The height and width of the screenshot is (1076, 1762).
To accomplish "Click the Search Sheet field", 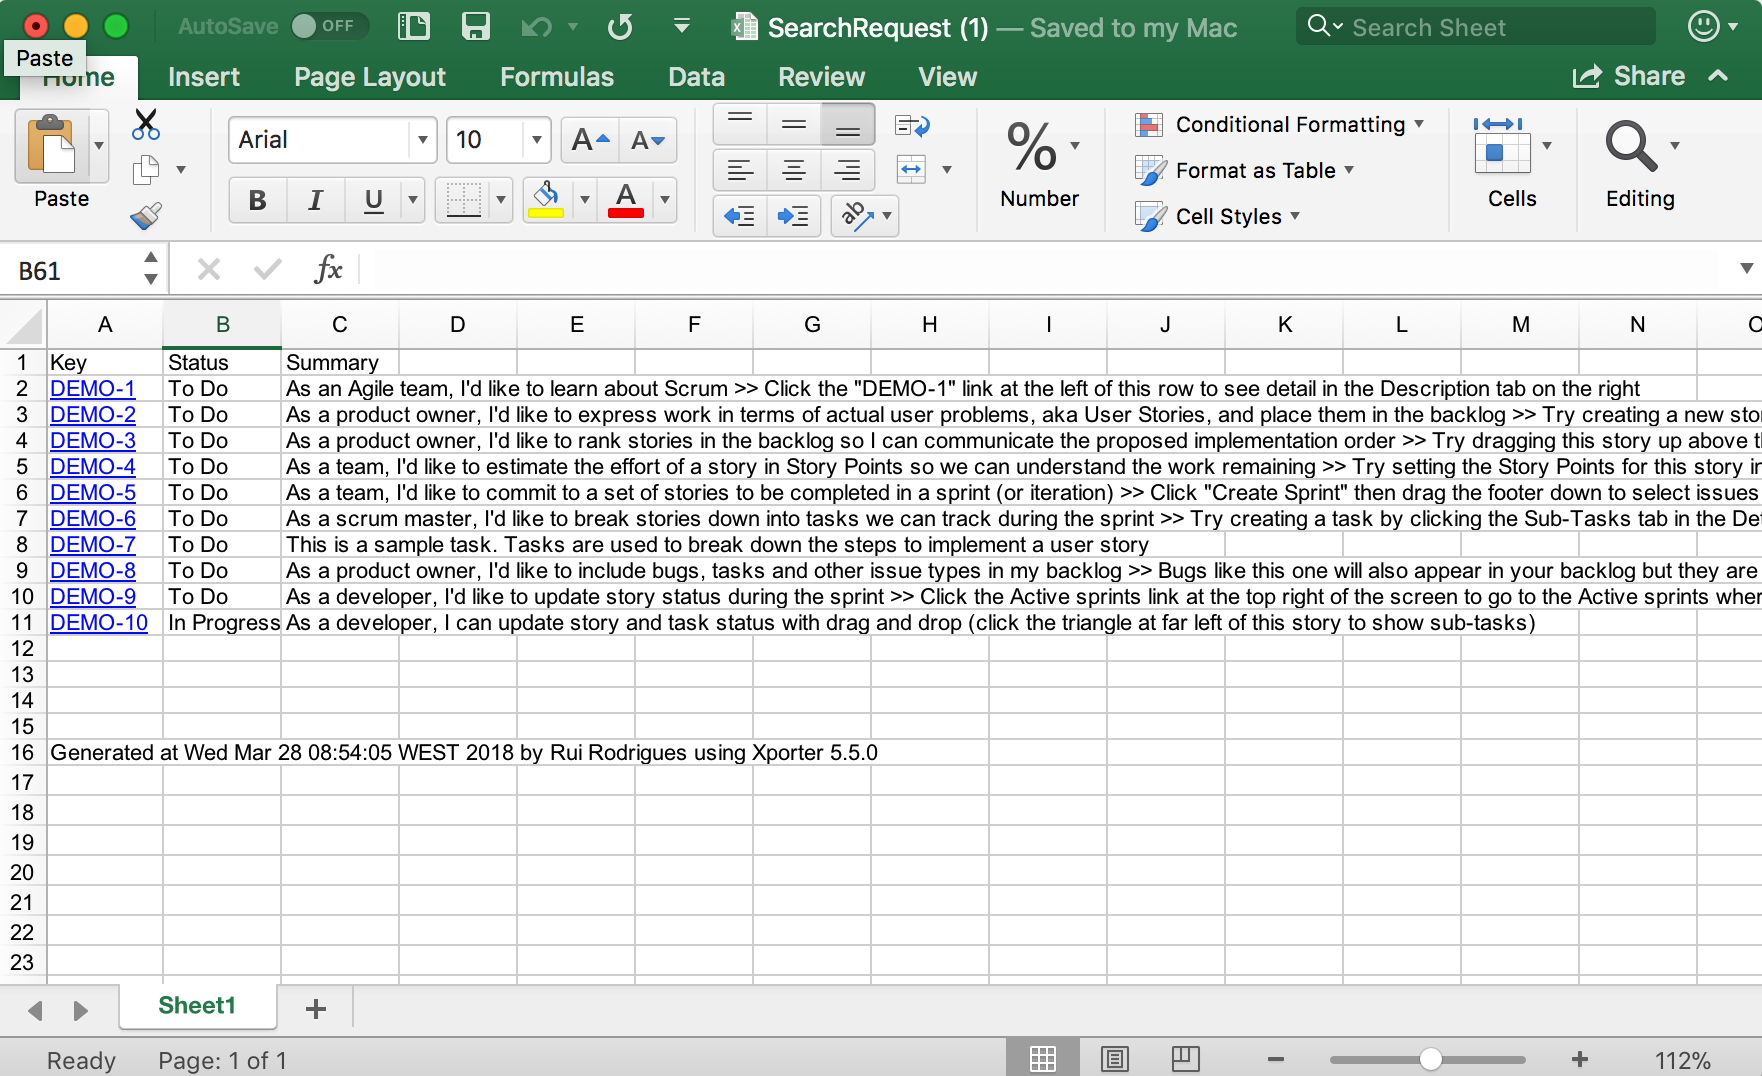I will [1476, 27].
